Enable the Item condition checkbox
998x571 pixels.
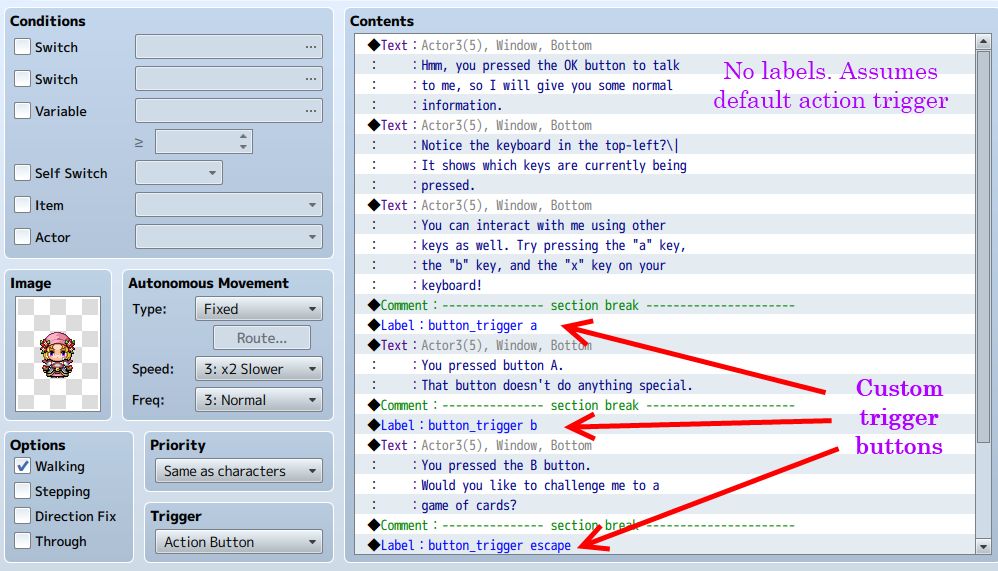22,204
